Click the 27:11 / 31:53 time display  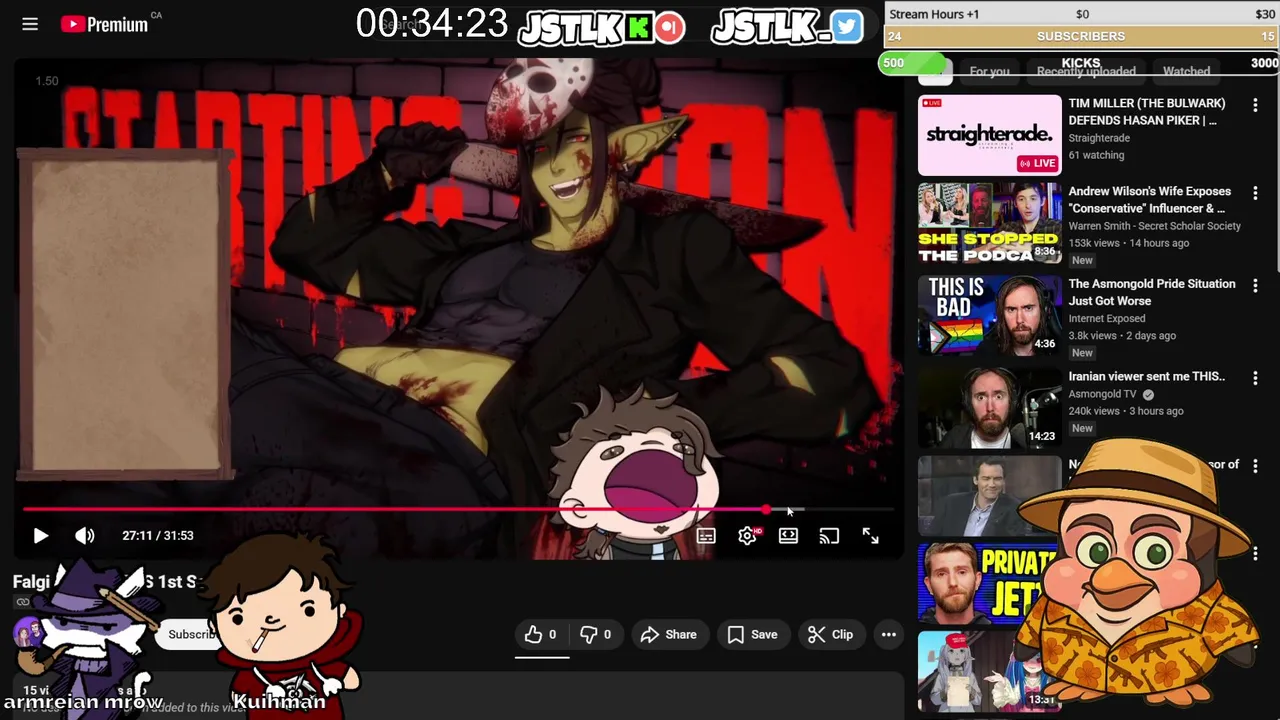pos(158,536)
